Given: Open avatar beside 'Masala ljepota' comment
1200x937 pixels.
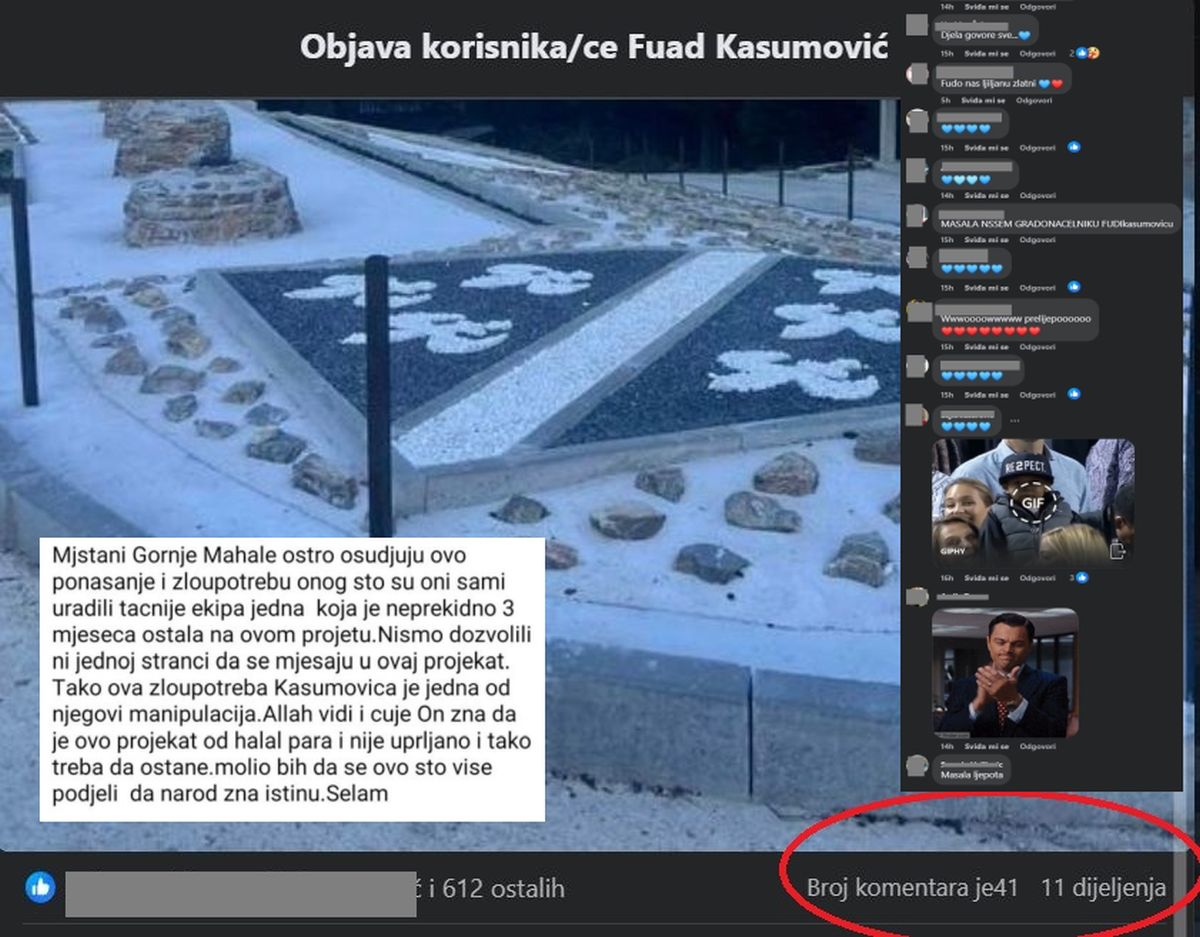Looking at the screenshot, I should pos(916,767).
